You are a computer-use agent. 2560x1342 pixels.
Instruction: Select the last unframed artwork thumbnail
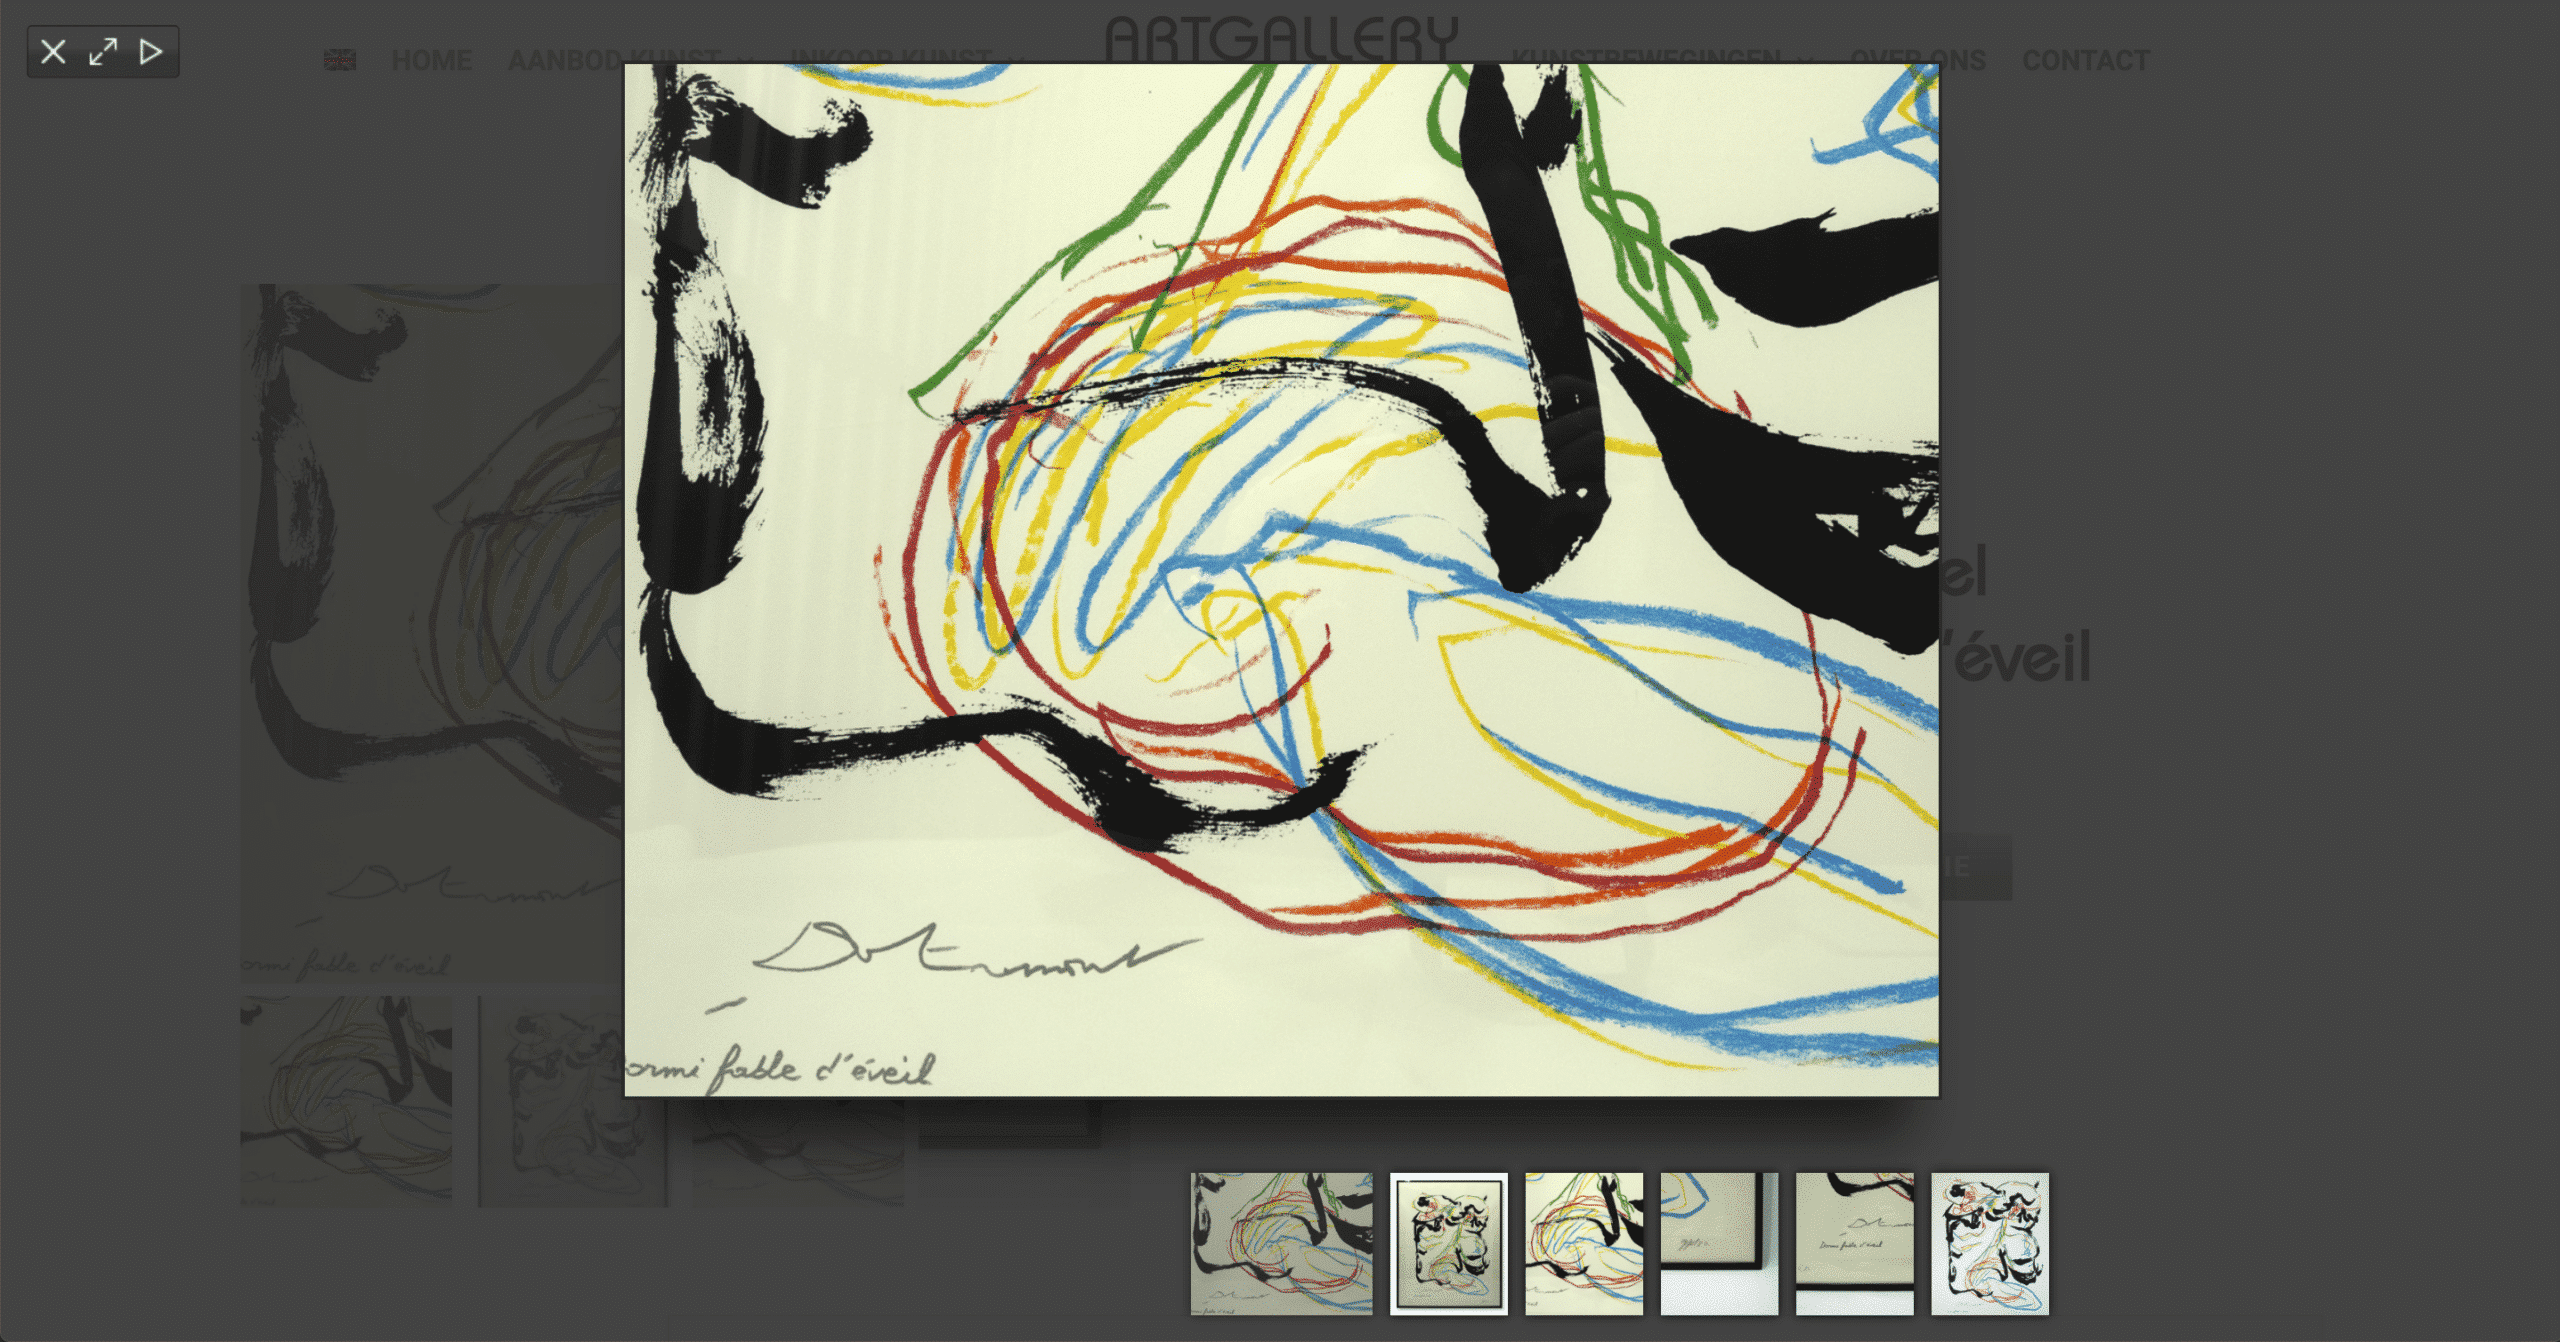click(x=1990, y=1244)
